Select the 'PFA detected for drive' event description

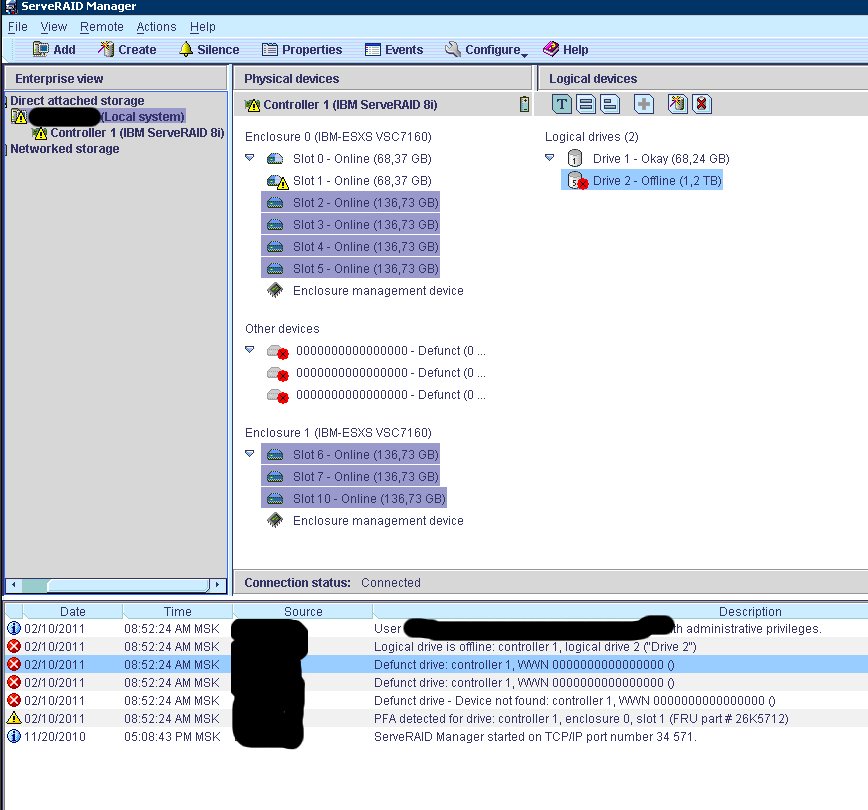coord(581,719)
